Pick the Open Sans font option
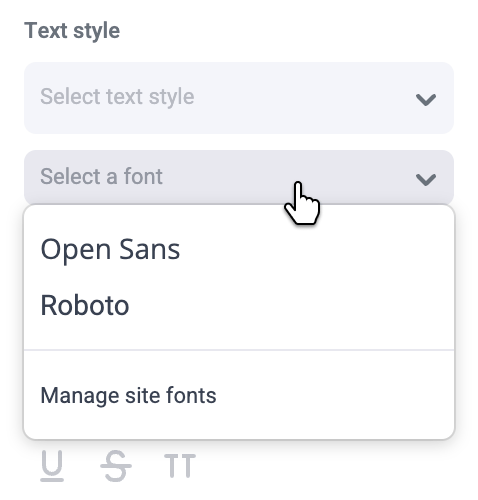 pyautogui.click(x=110, y=249)
